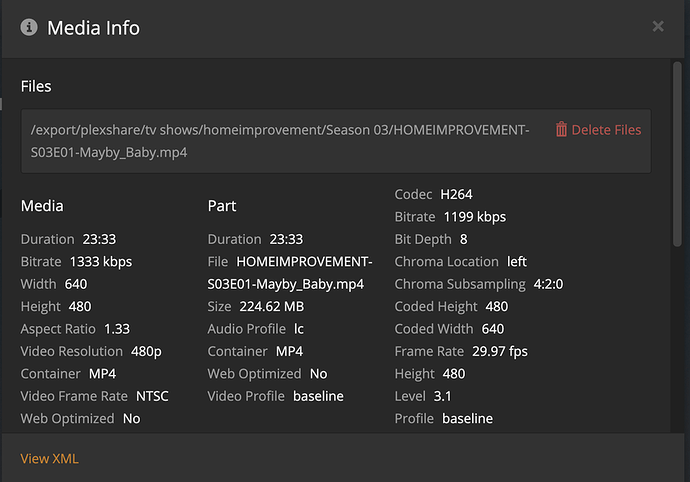Viewport: 690px width, 482px height.
Task: Click the Files section heading
Action: (x=36, y=86)
